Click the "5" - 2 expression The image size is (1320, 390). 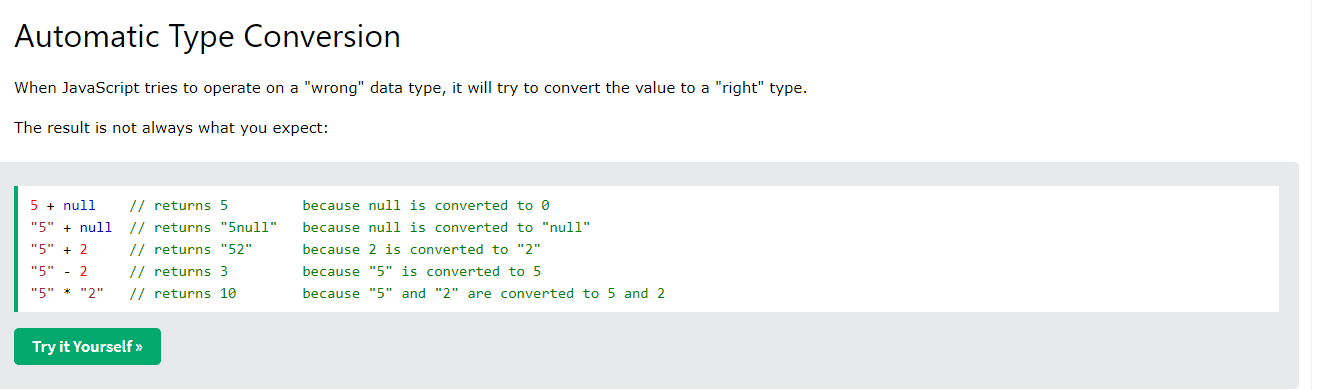[x=59, y=271]
